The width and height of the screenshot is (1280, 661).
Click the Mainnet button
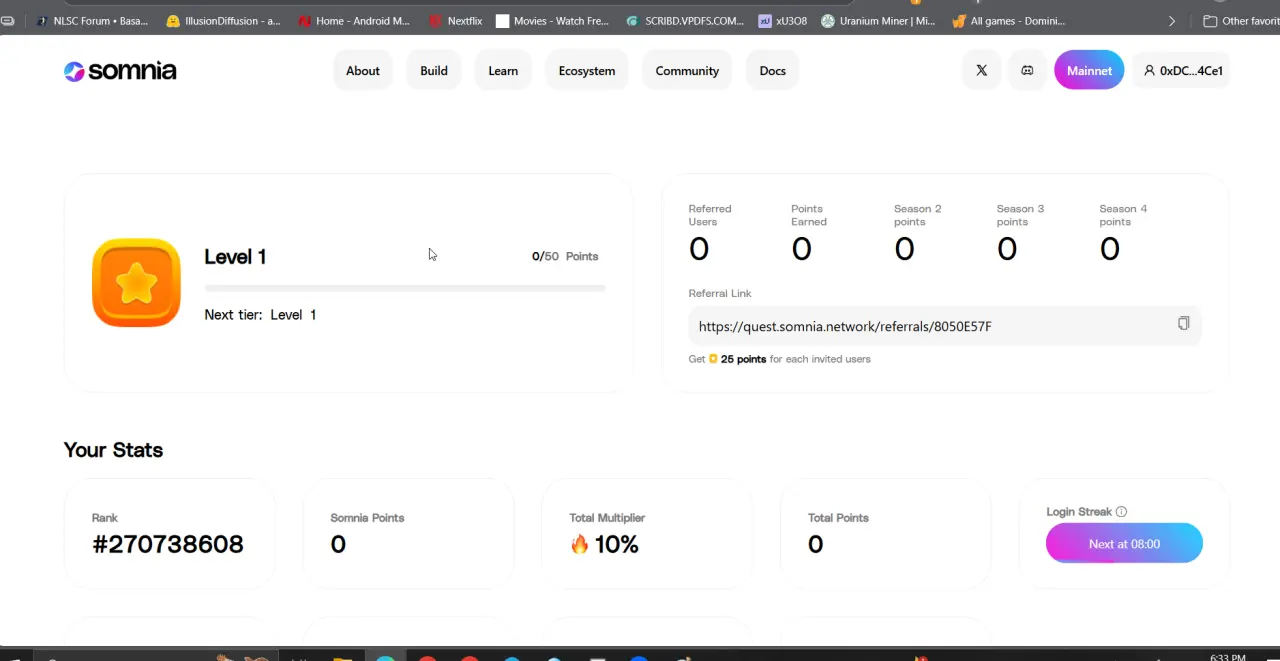point(1089,70)
